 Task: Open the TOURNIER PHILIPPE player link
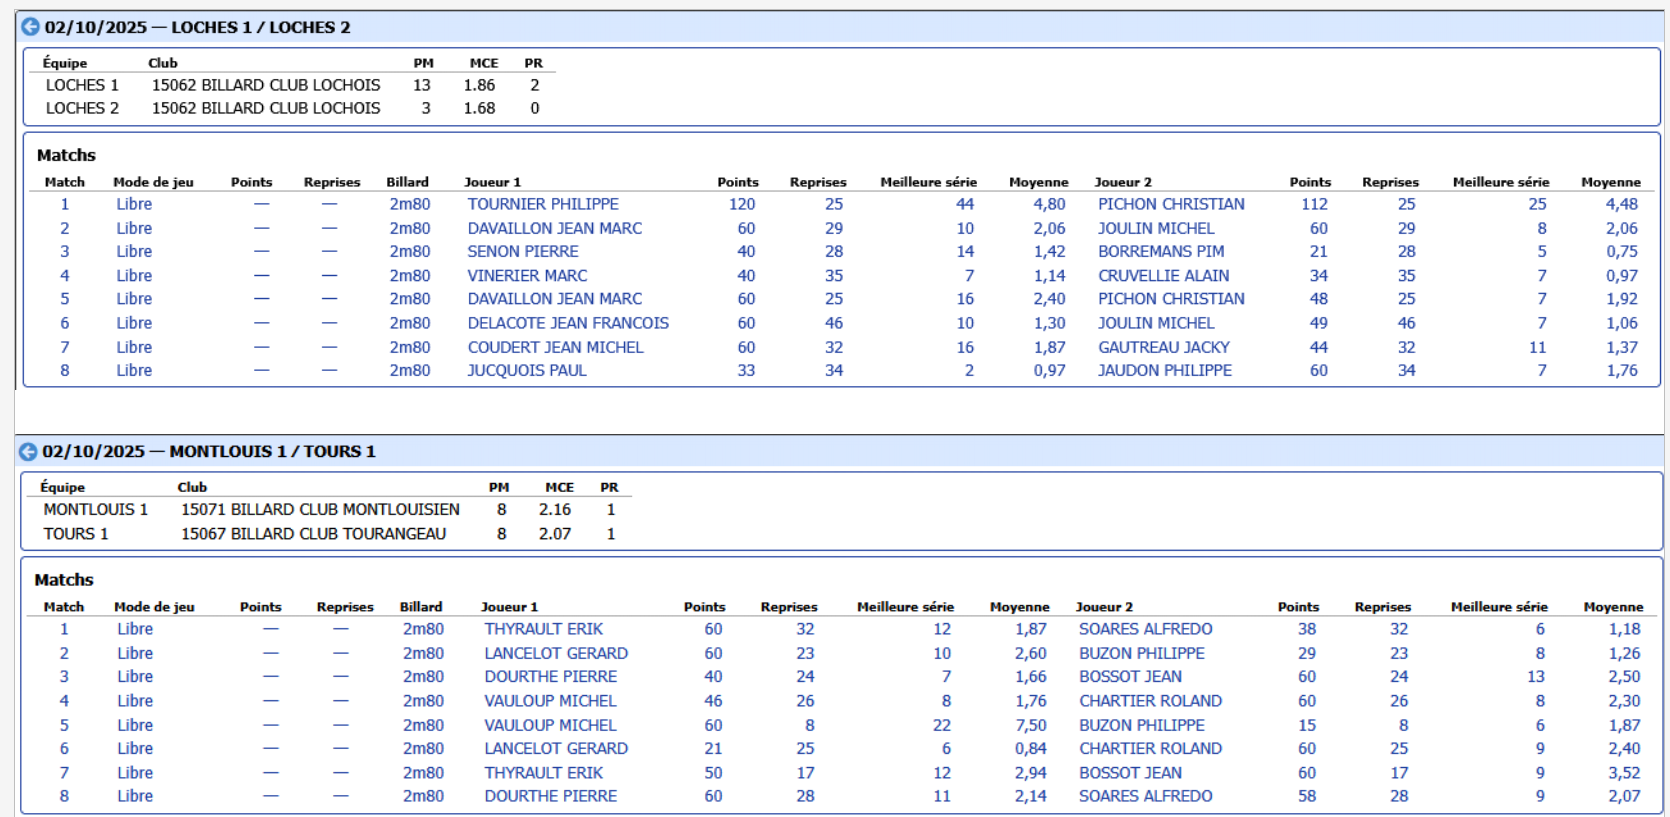[x=542, y=204]
